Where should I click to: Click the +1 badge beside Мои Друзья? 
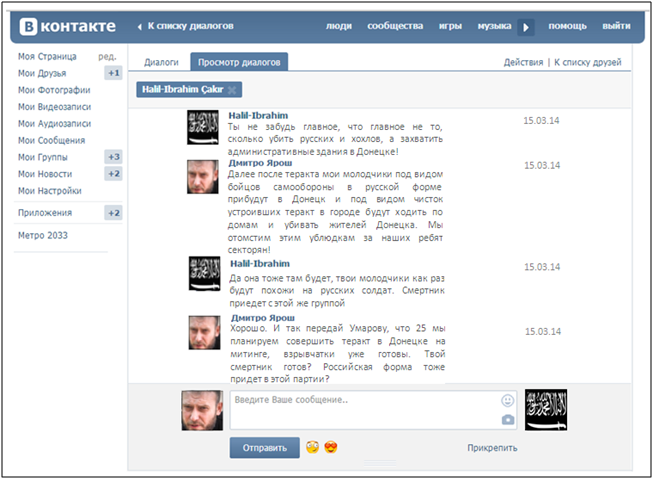[114, 73]
